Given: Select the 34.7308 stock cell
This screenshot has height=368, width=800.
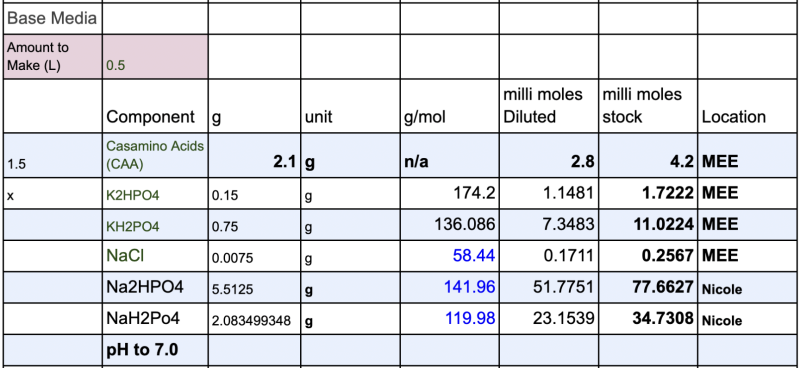Looking at the screenshot, I should 648,318.
